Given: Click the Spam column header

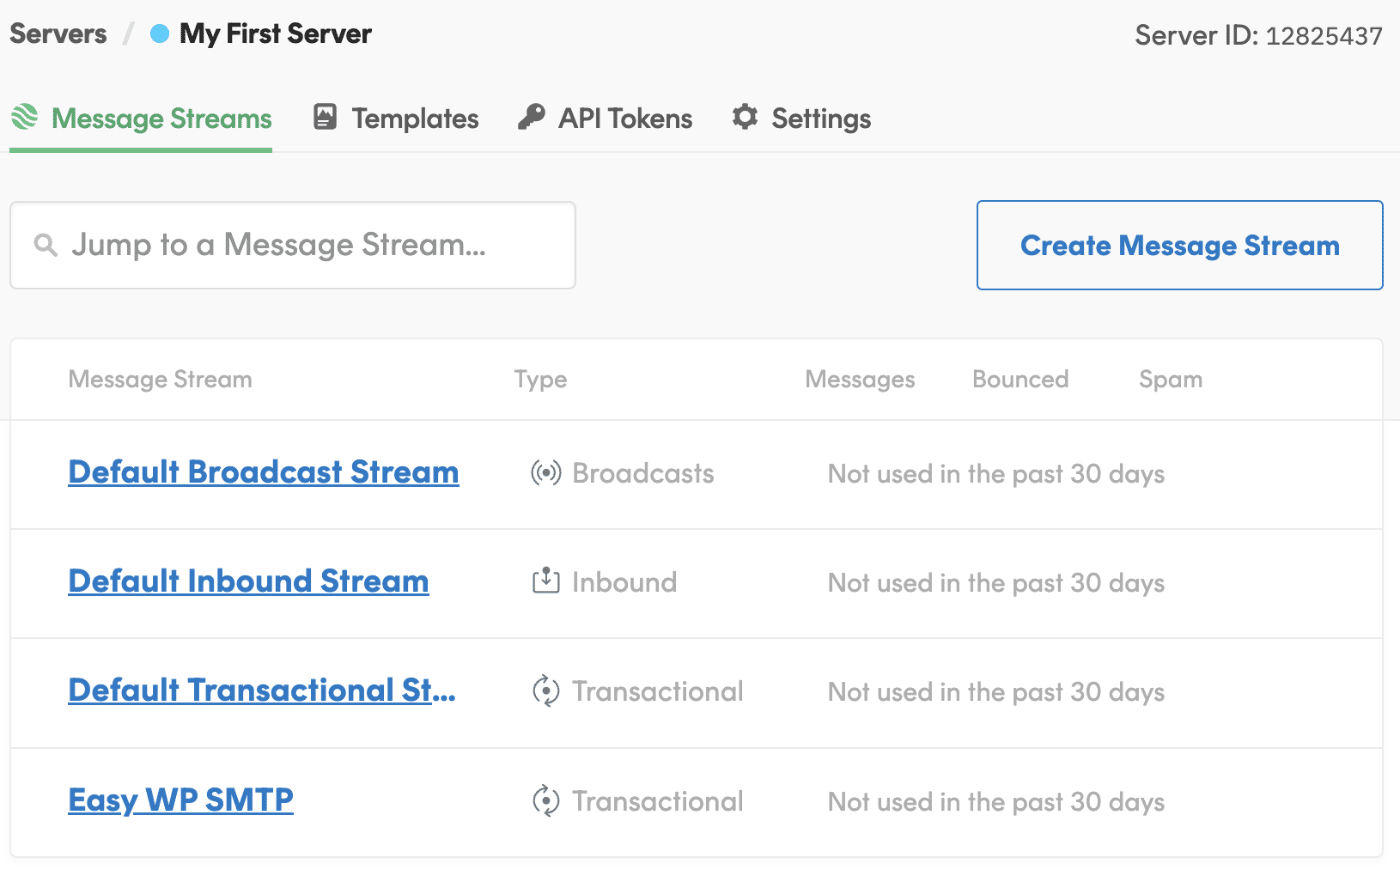Looking at the screenshot, I should [1171, 380].
